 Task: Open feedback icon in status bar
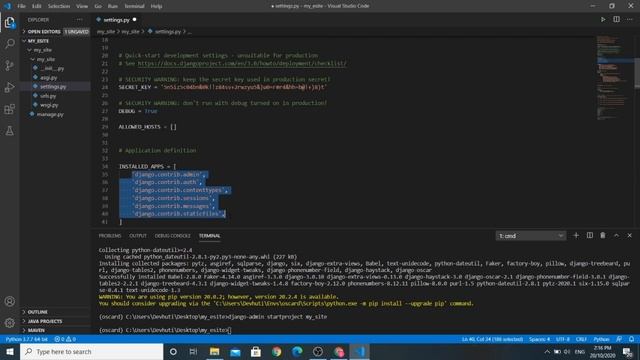click(619, 339)
